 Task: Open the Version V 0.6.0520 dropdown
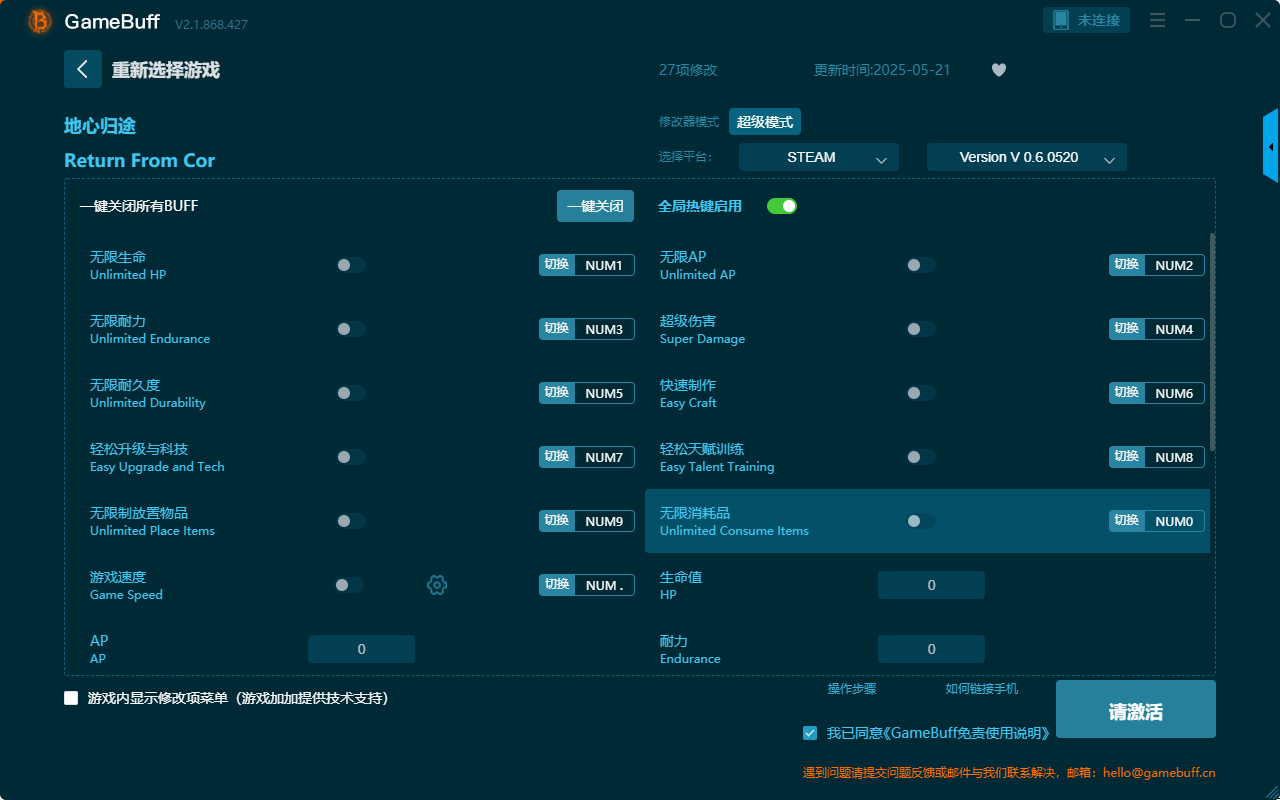tap(1026, 157)
